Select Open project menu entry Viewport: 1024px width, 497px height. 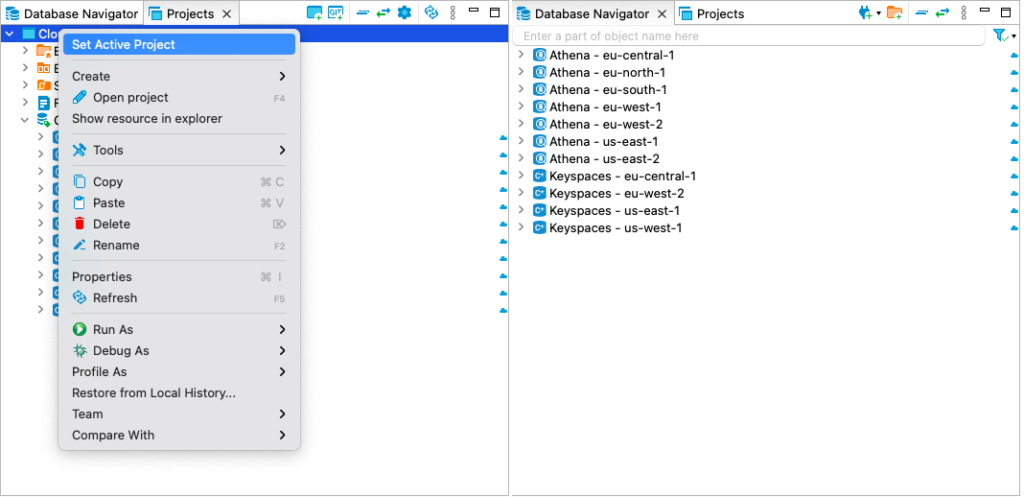click(x=179, y=97)
